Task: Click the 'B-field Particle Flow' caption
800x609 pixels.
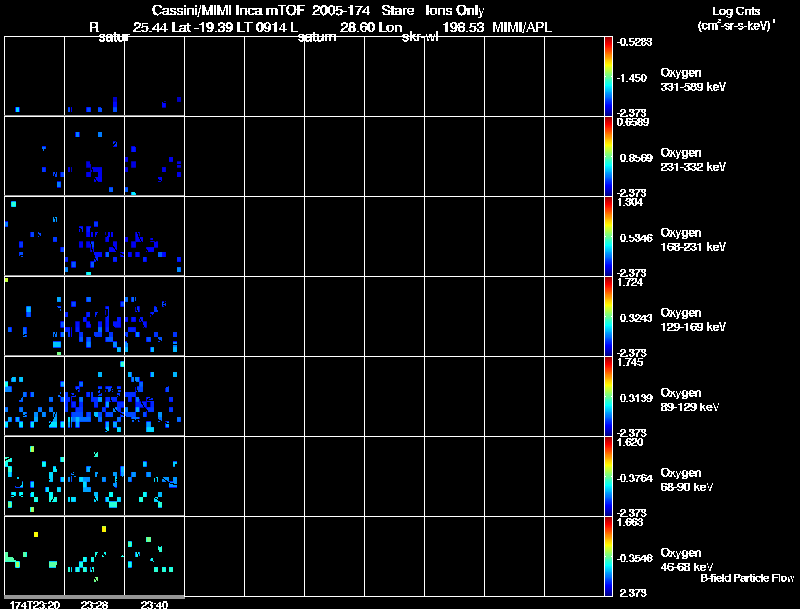Action: tap(747, 578)
